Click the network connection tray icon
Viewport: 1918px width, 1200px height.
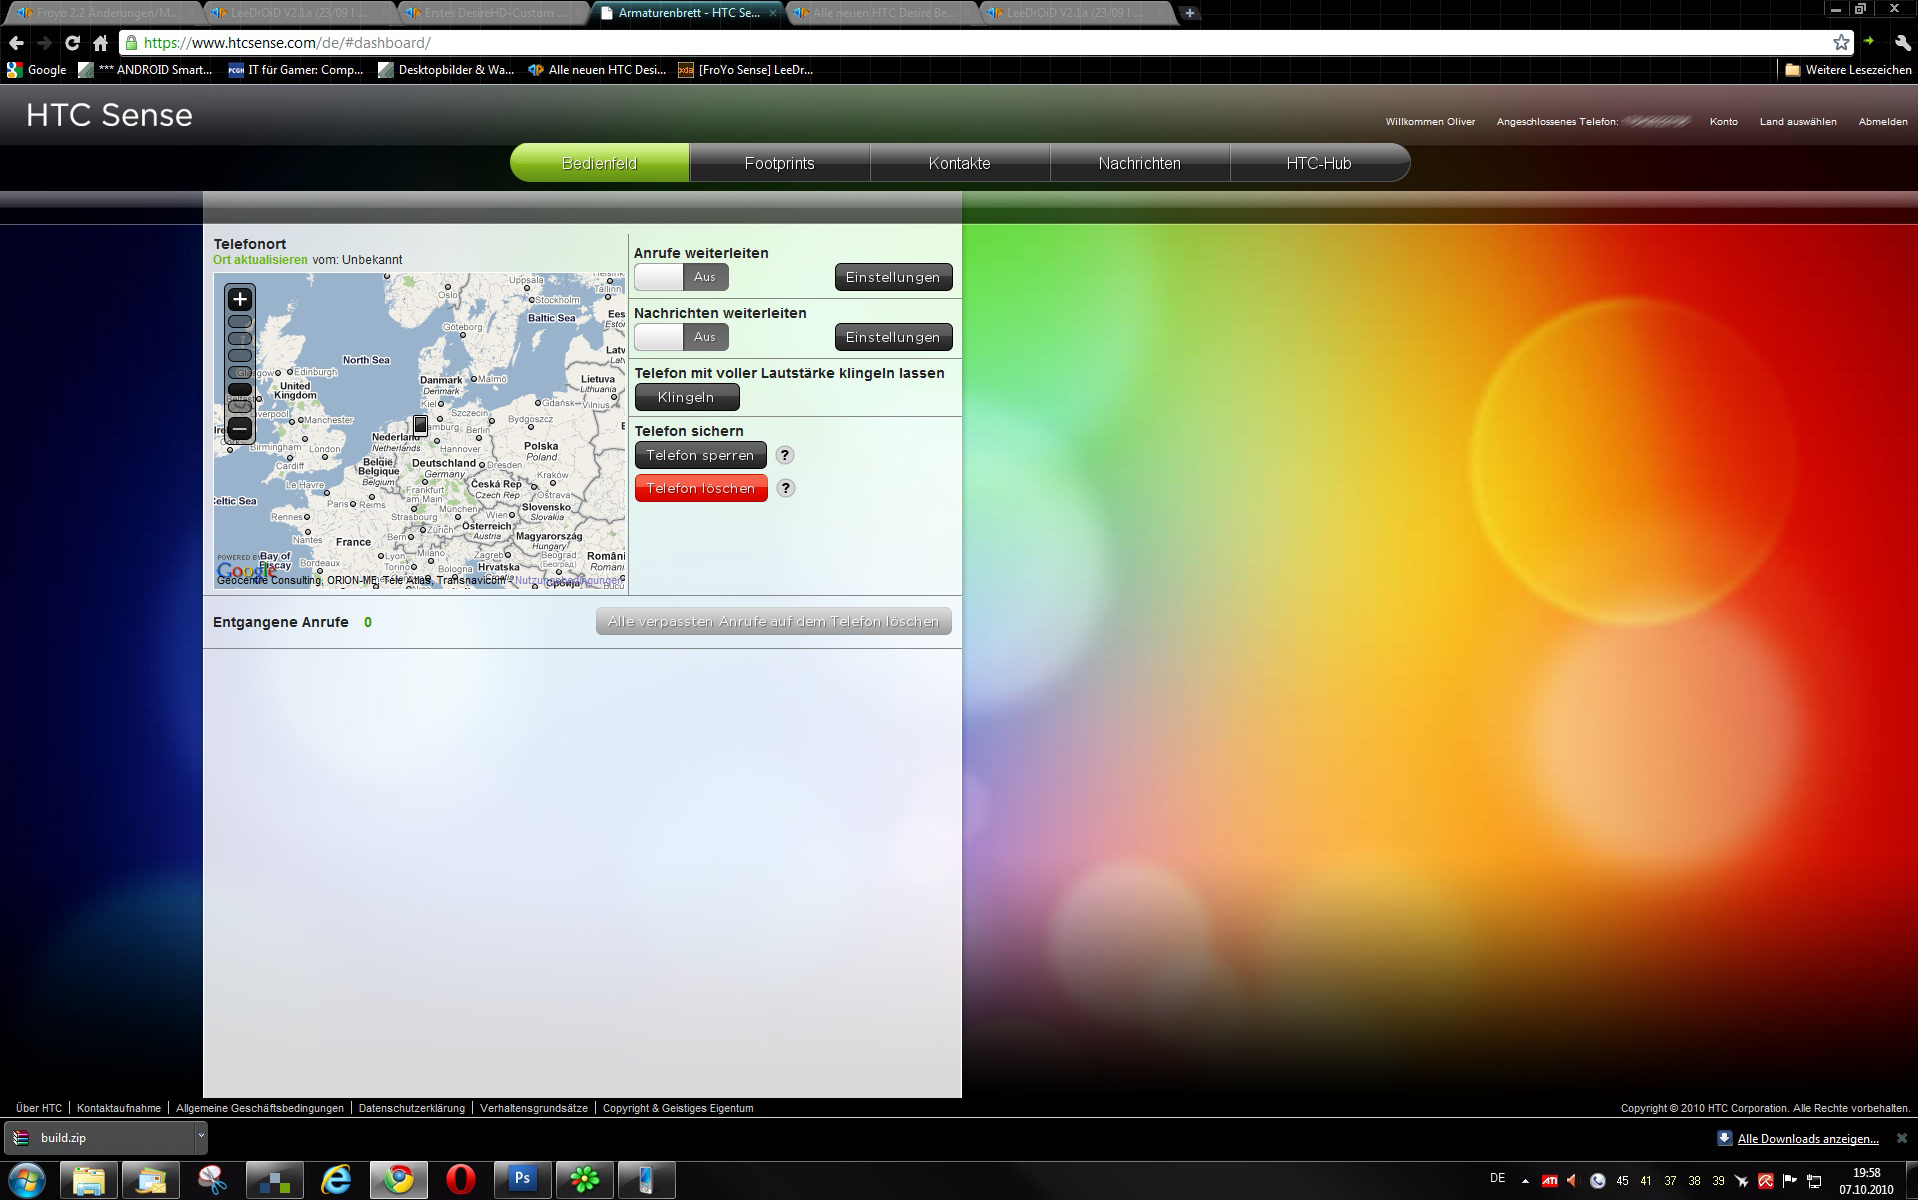1814,1181
